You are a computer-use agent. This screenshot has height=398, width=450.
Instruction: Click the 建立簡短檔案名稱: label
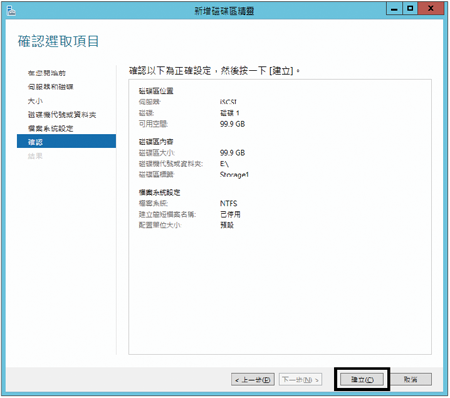click(x=167, y=214)
